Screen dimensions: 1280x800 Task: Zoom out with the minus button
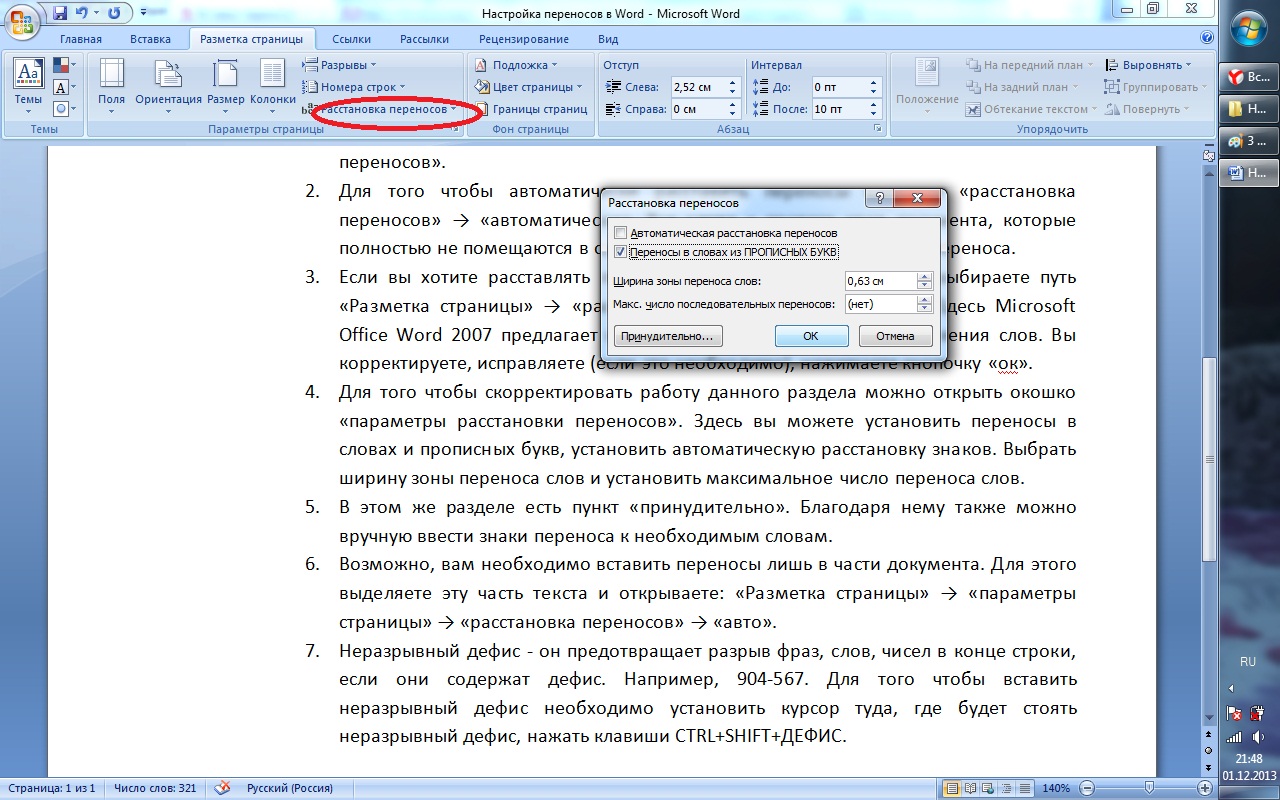[1086, 789]
